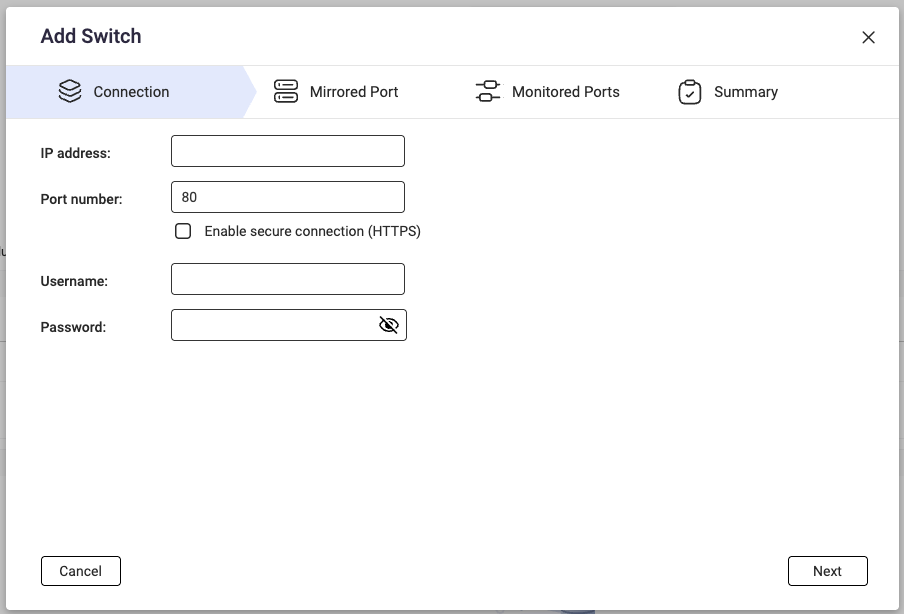
Task: Open the Monitored Ports tab label
Action: tap(565, 92)
